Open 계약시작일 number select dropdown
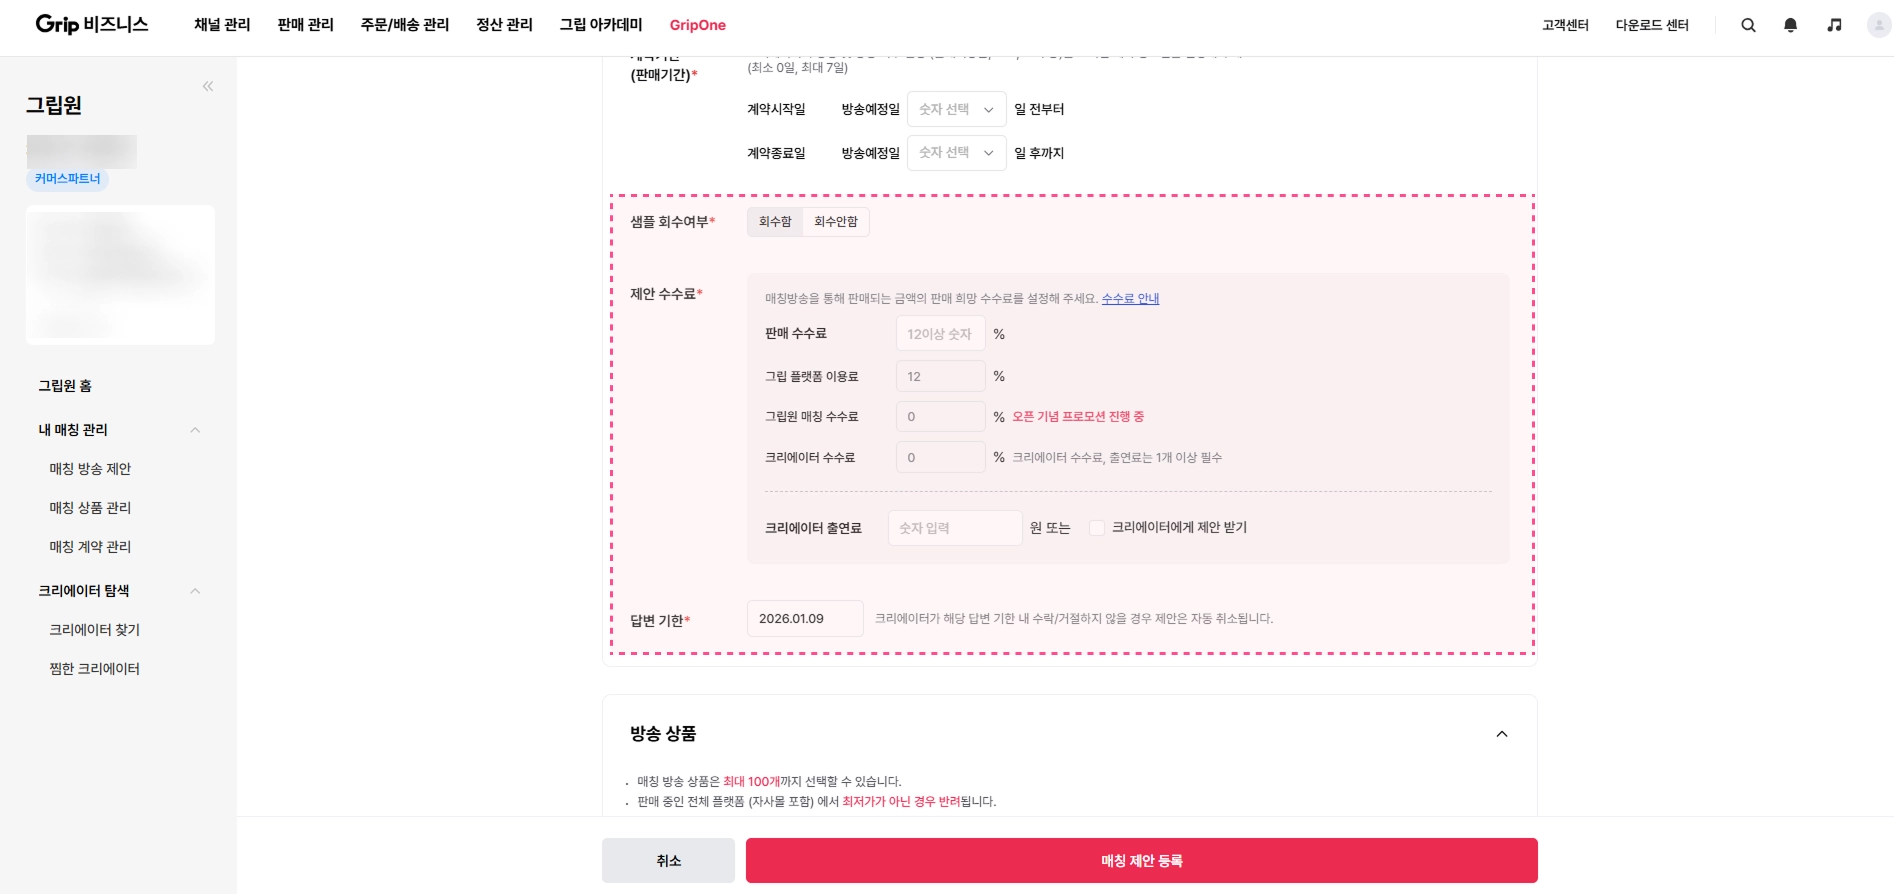The height and width of the screenshot is (894, 1894). pos(956,109)
